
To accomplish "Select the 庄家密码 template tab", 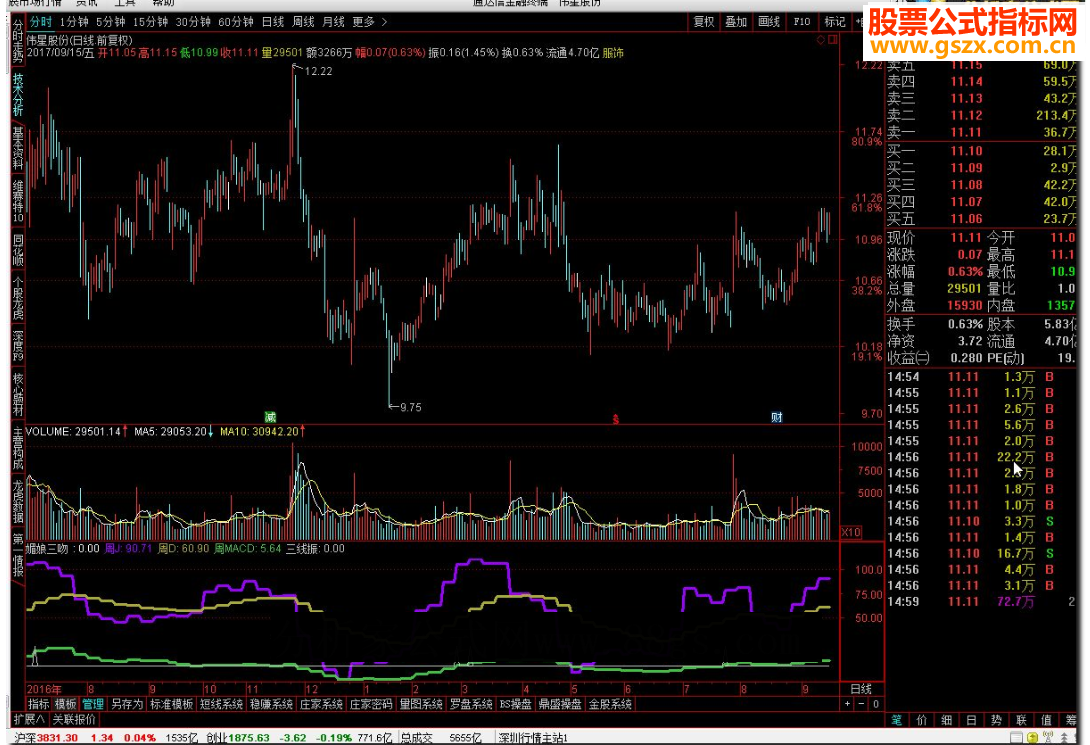I will point(371,704).
